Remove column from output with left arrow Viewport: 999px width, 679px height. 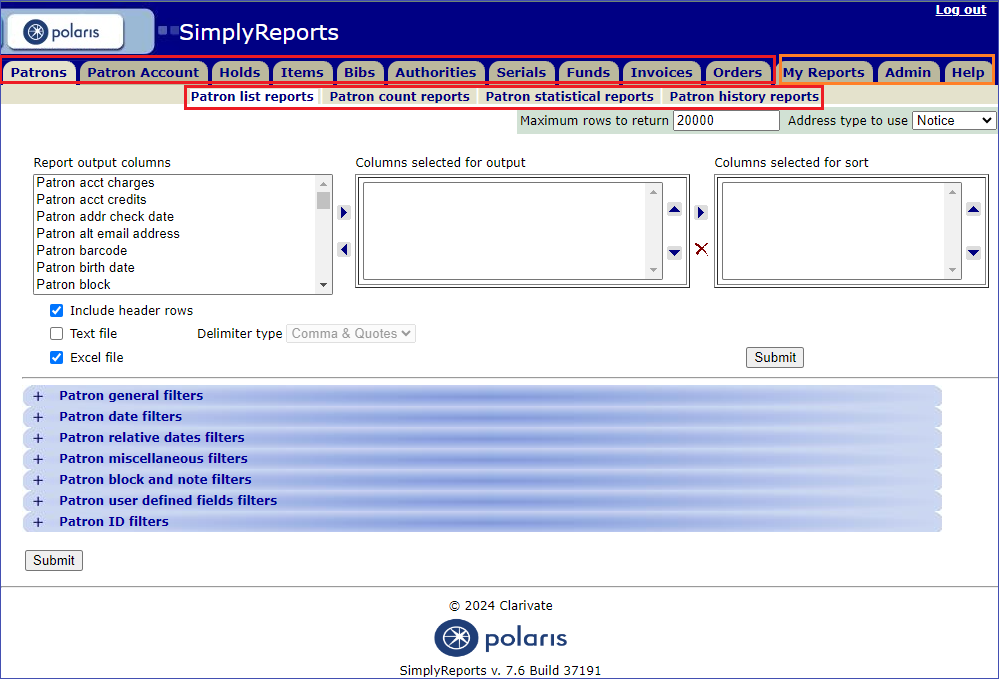point(344,249)
